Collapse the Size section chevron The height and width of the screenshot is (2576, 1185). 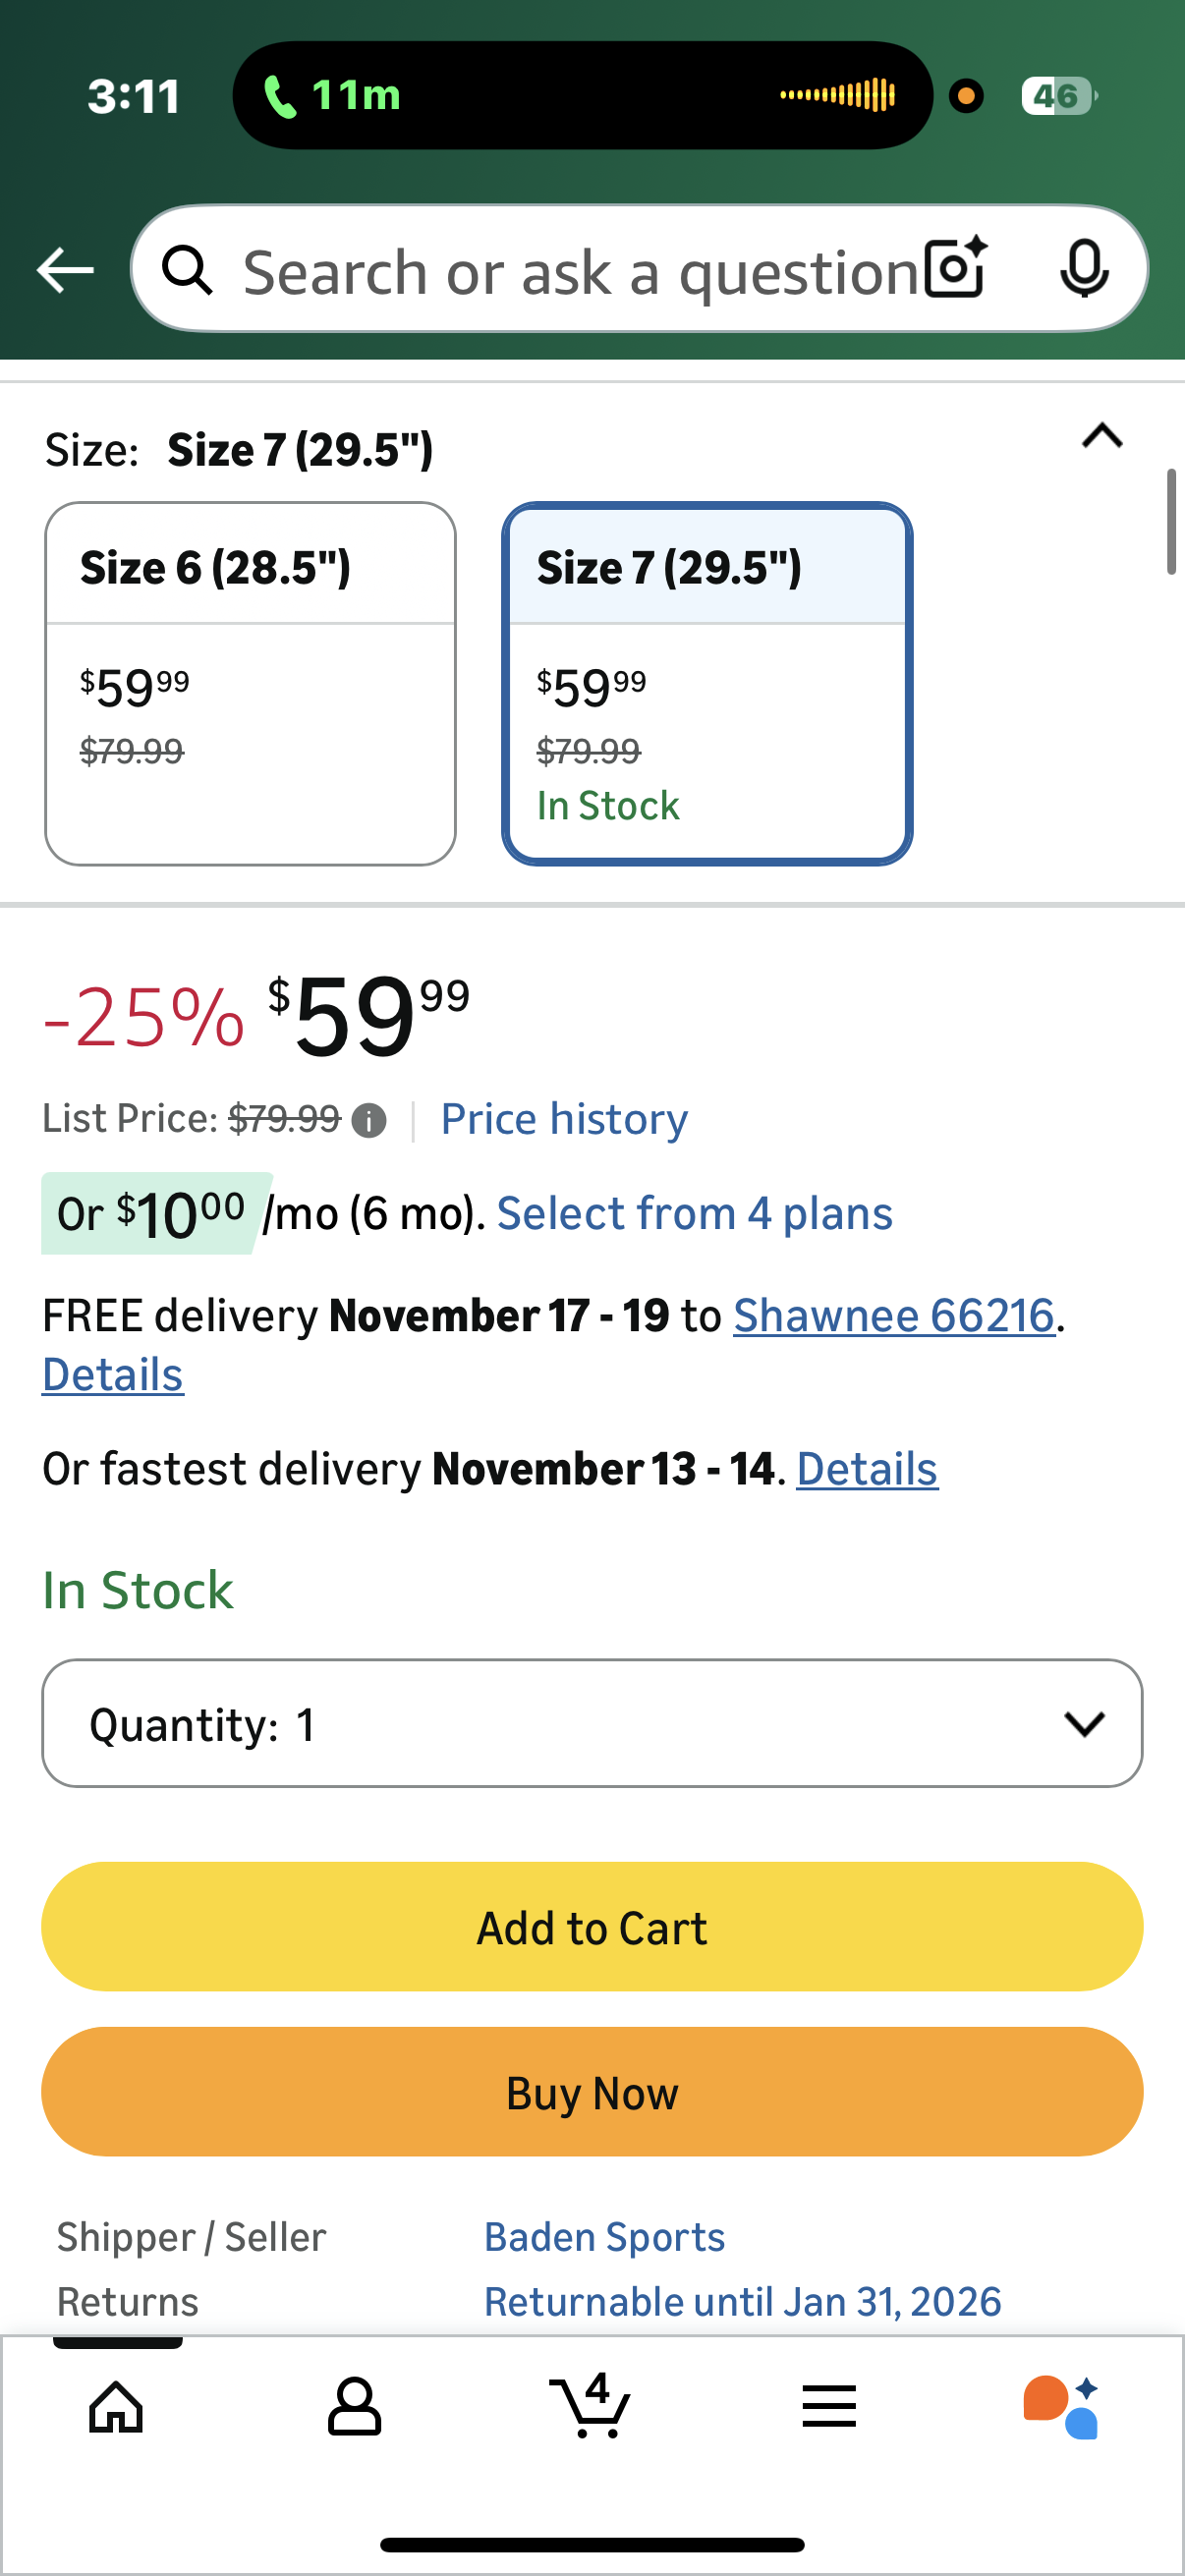pos(1102,436)
